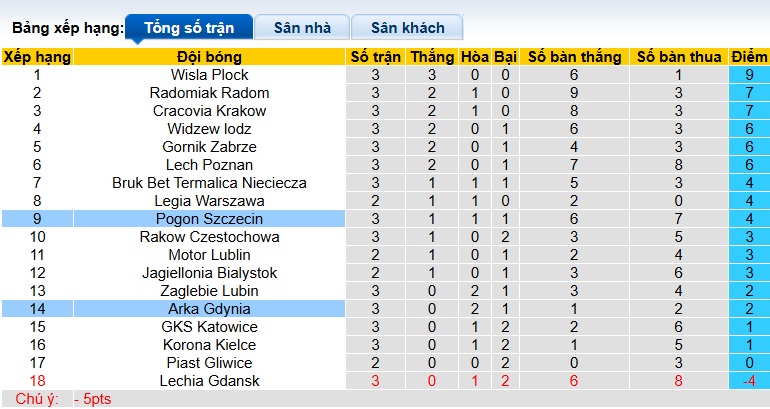Click Legia Warszawa team name
Viewport: 770px width, 409px height.
coord(210,201)
